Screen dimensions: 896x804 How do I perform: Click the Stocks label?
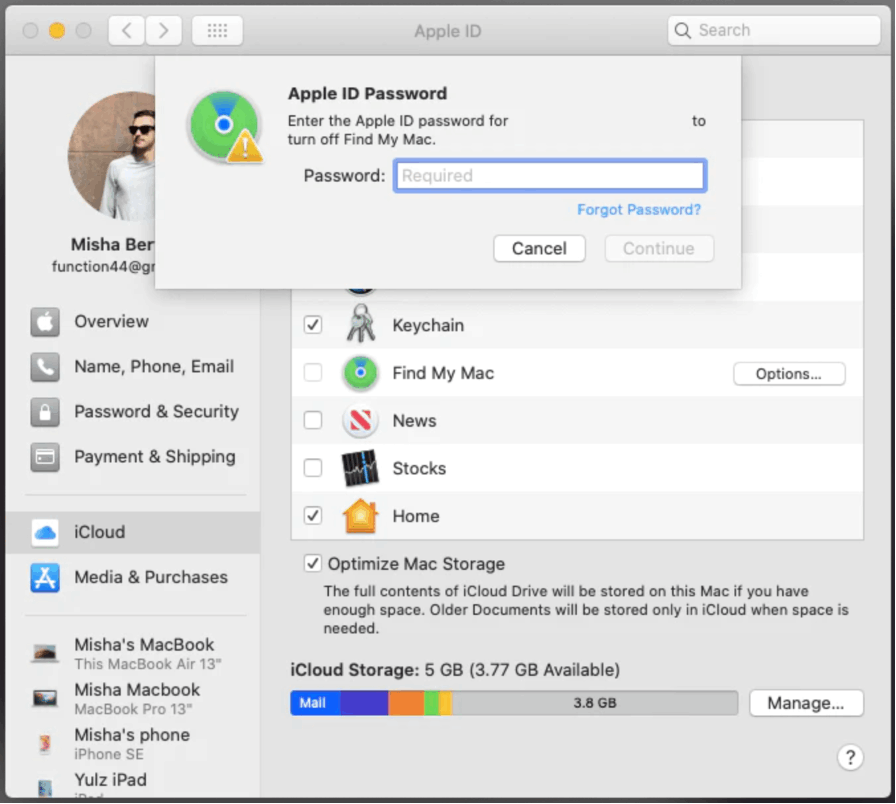coord(419,469)
